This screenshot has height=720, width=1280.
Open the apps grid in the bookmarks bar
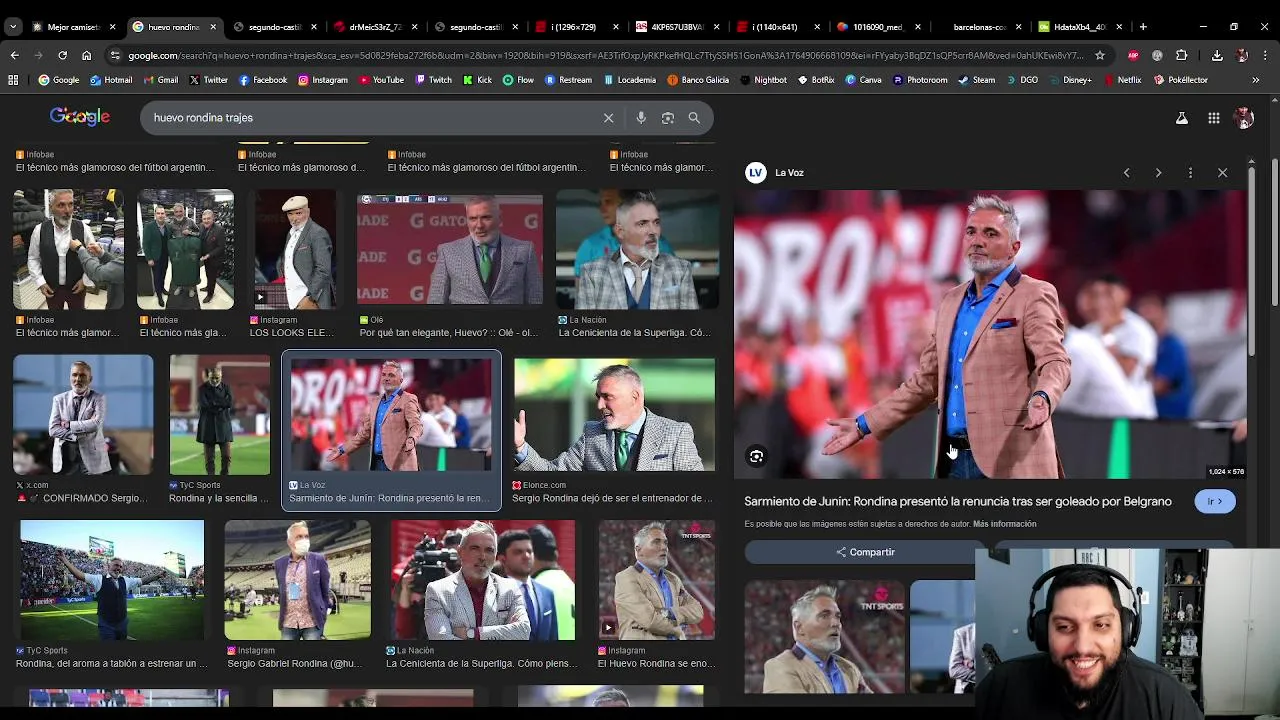(13, 80)
